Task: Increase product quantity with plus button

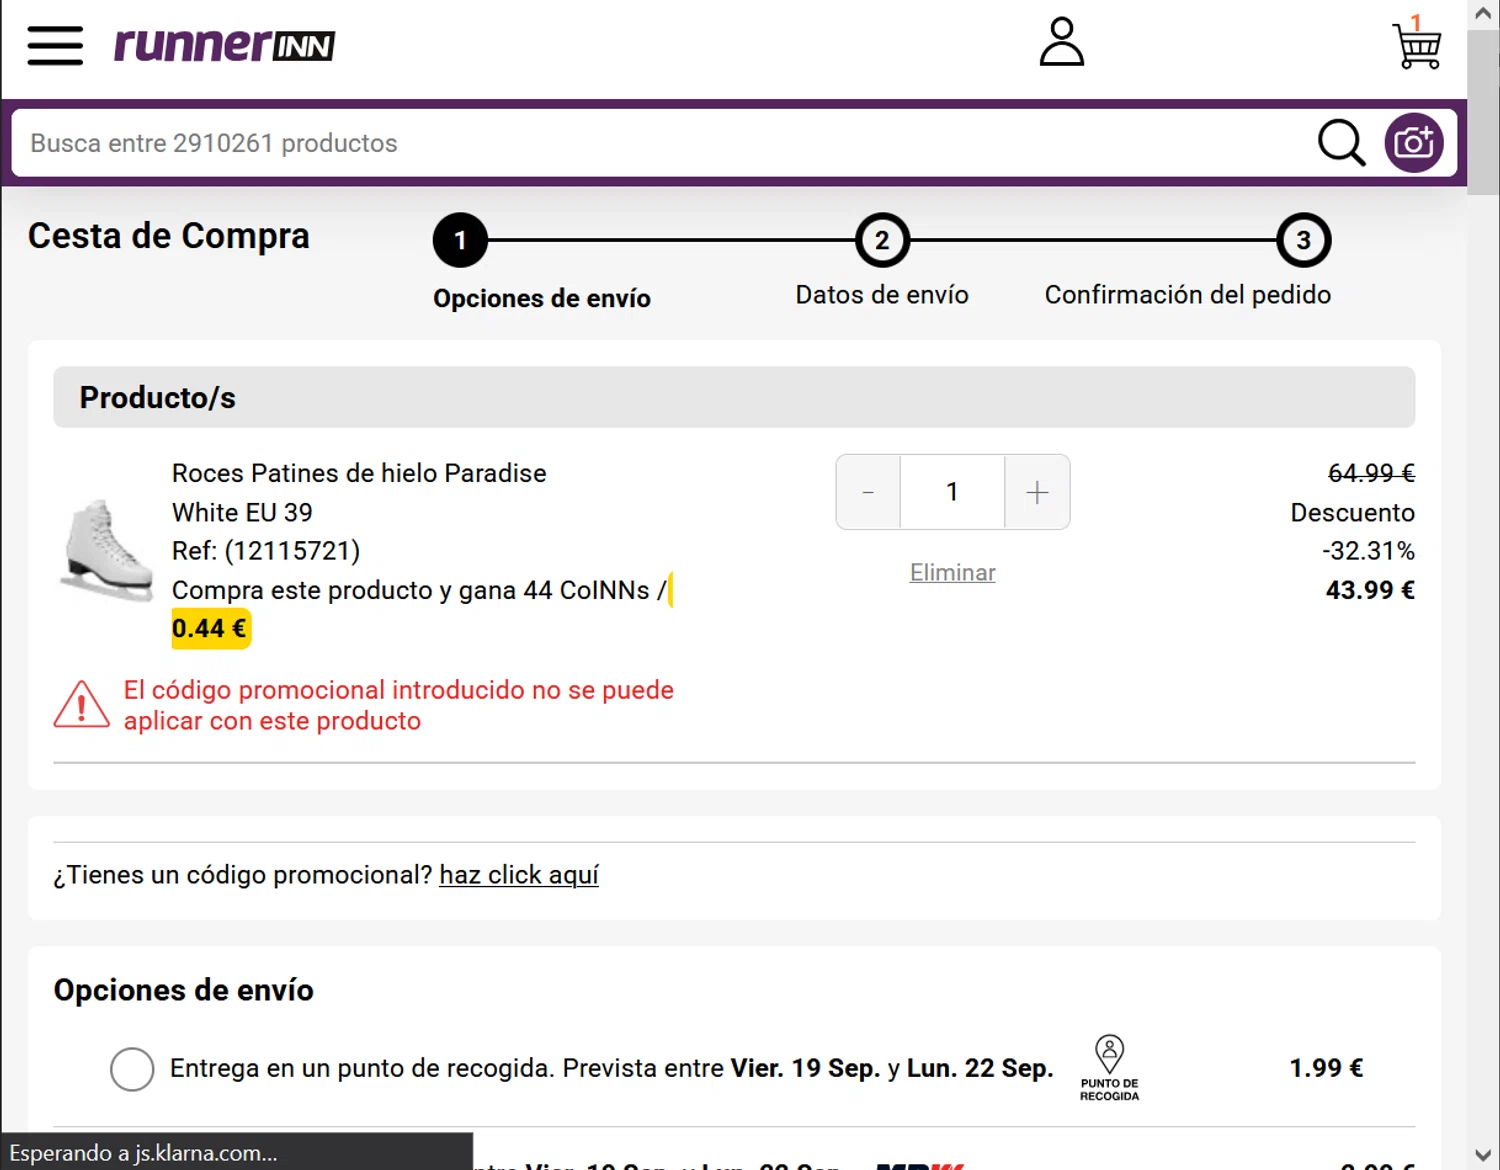Action: 1037,492
